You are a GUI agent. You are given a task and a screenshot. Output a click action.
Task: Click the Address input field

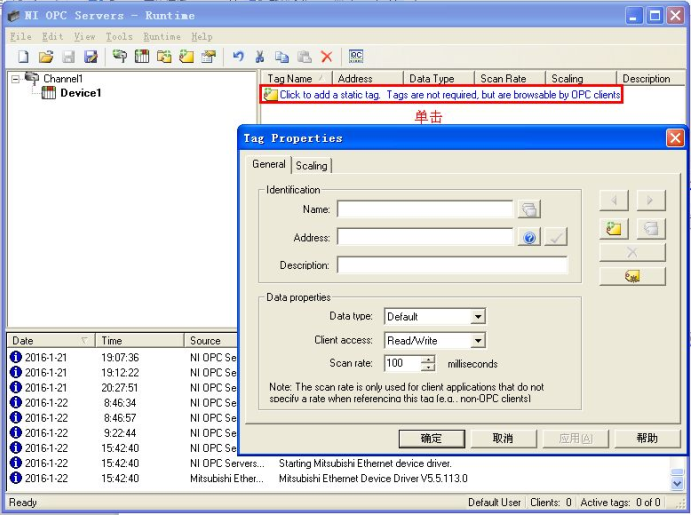425,237
